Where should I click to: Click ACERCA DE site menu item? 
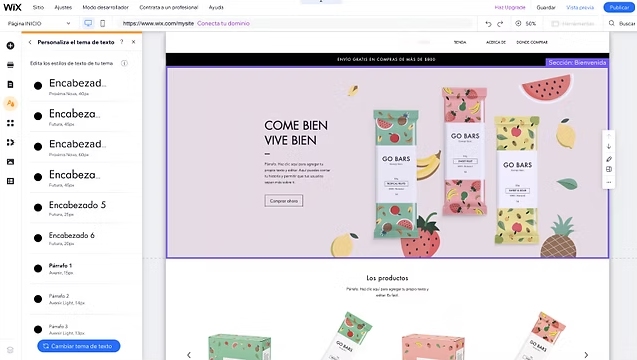click(496, 42)
